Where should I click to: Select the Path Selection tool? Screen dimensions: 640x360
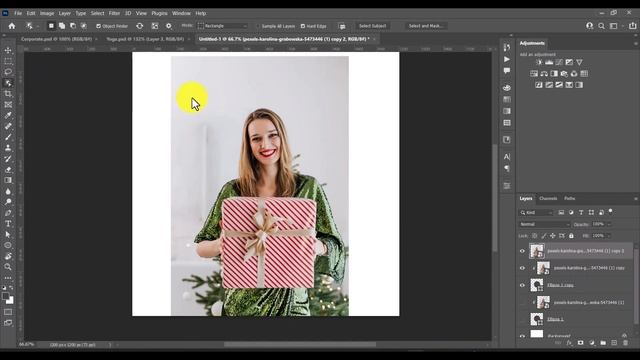[x=8, y=235]
